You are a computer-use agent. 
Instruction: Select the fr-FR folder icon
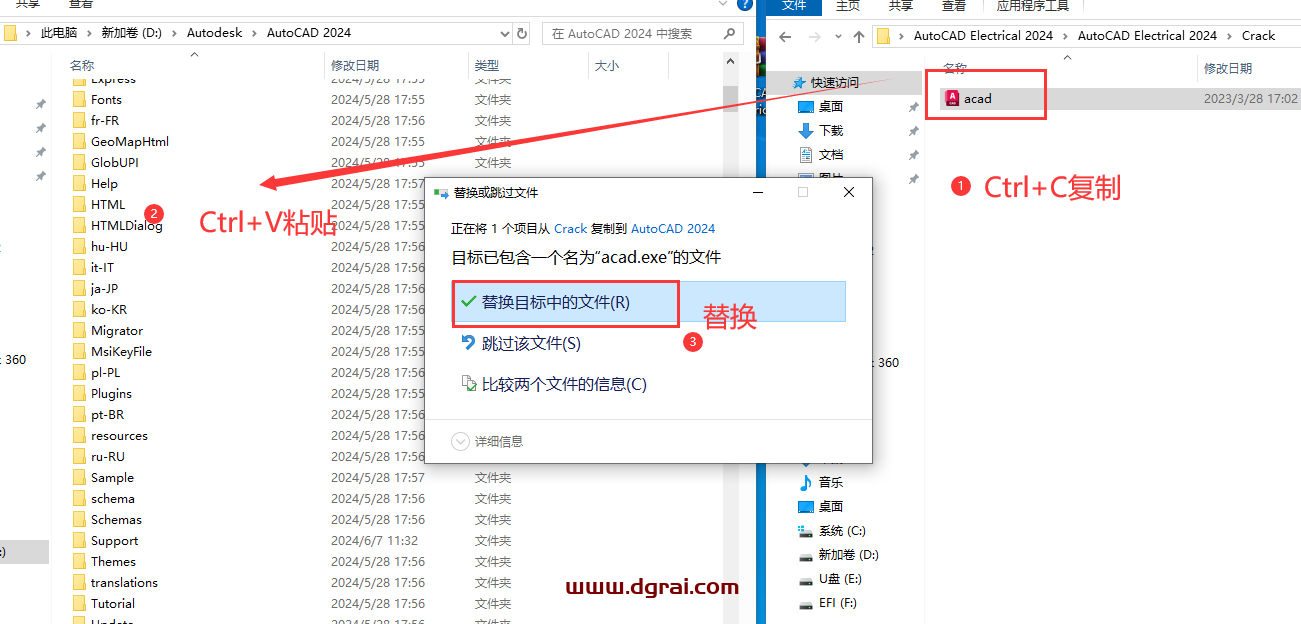[79, 121]
